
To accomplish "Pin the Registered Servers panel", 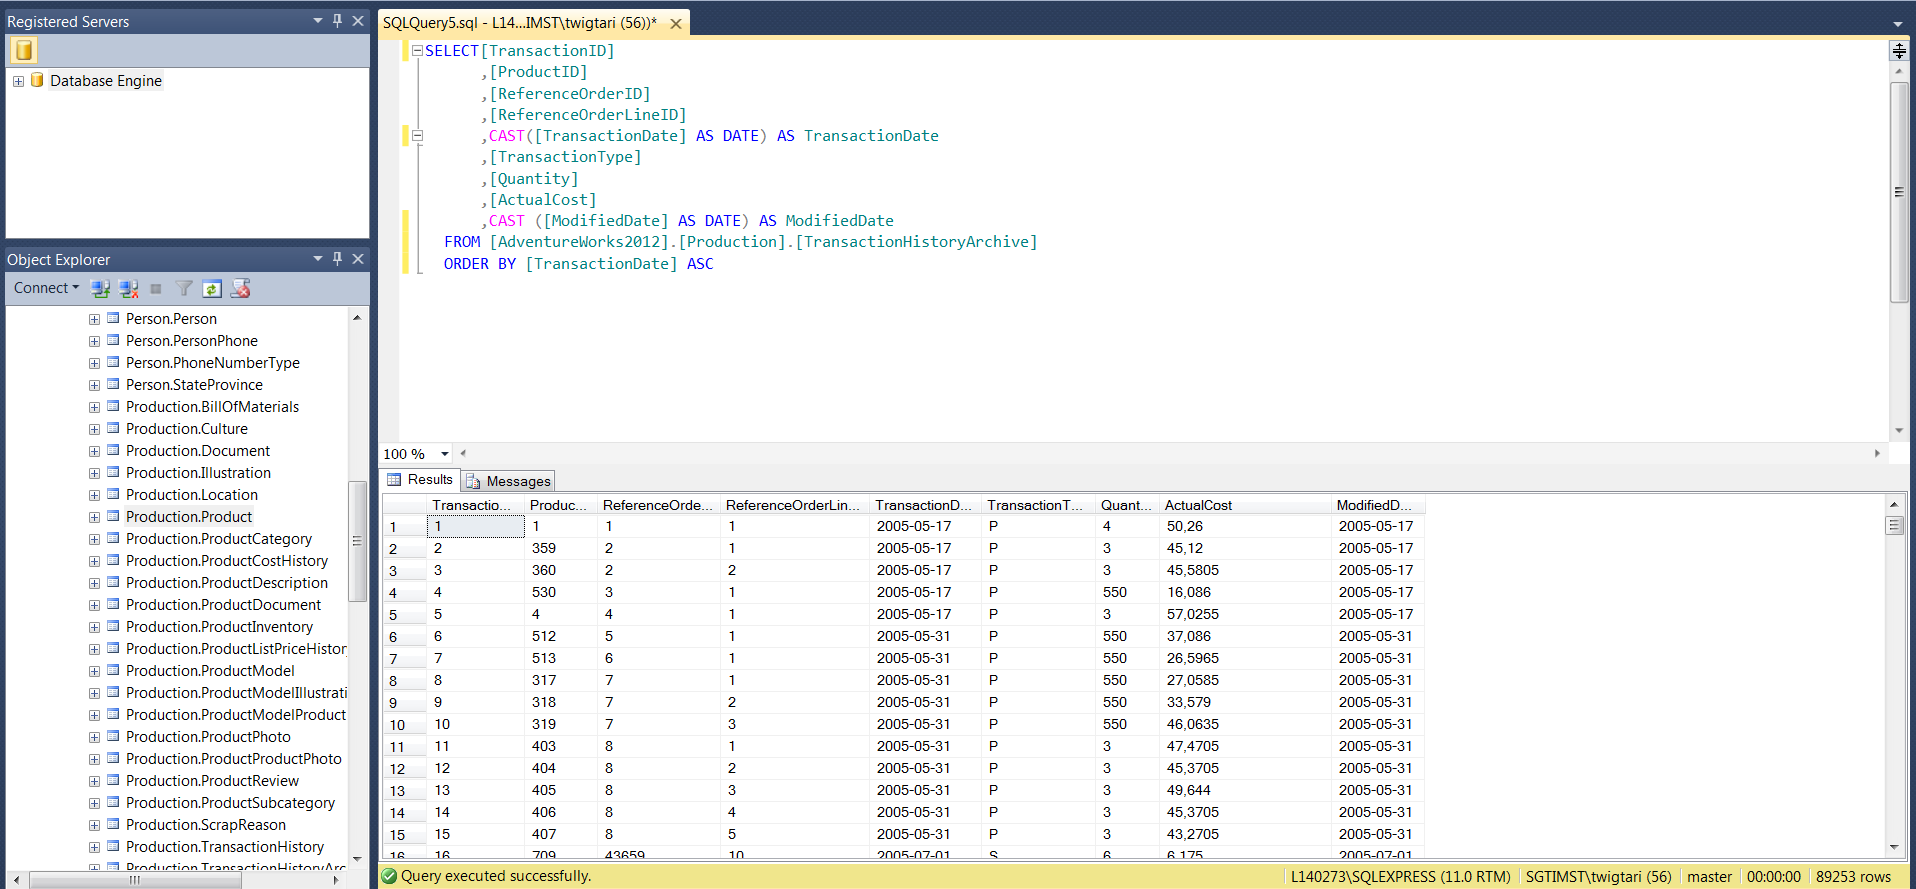I will [338, 21].
